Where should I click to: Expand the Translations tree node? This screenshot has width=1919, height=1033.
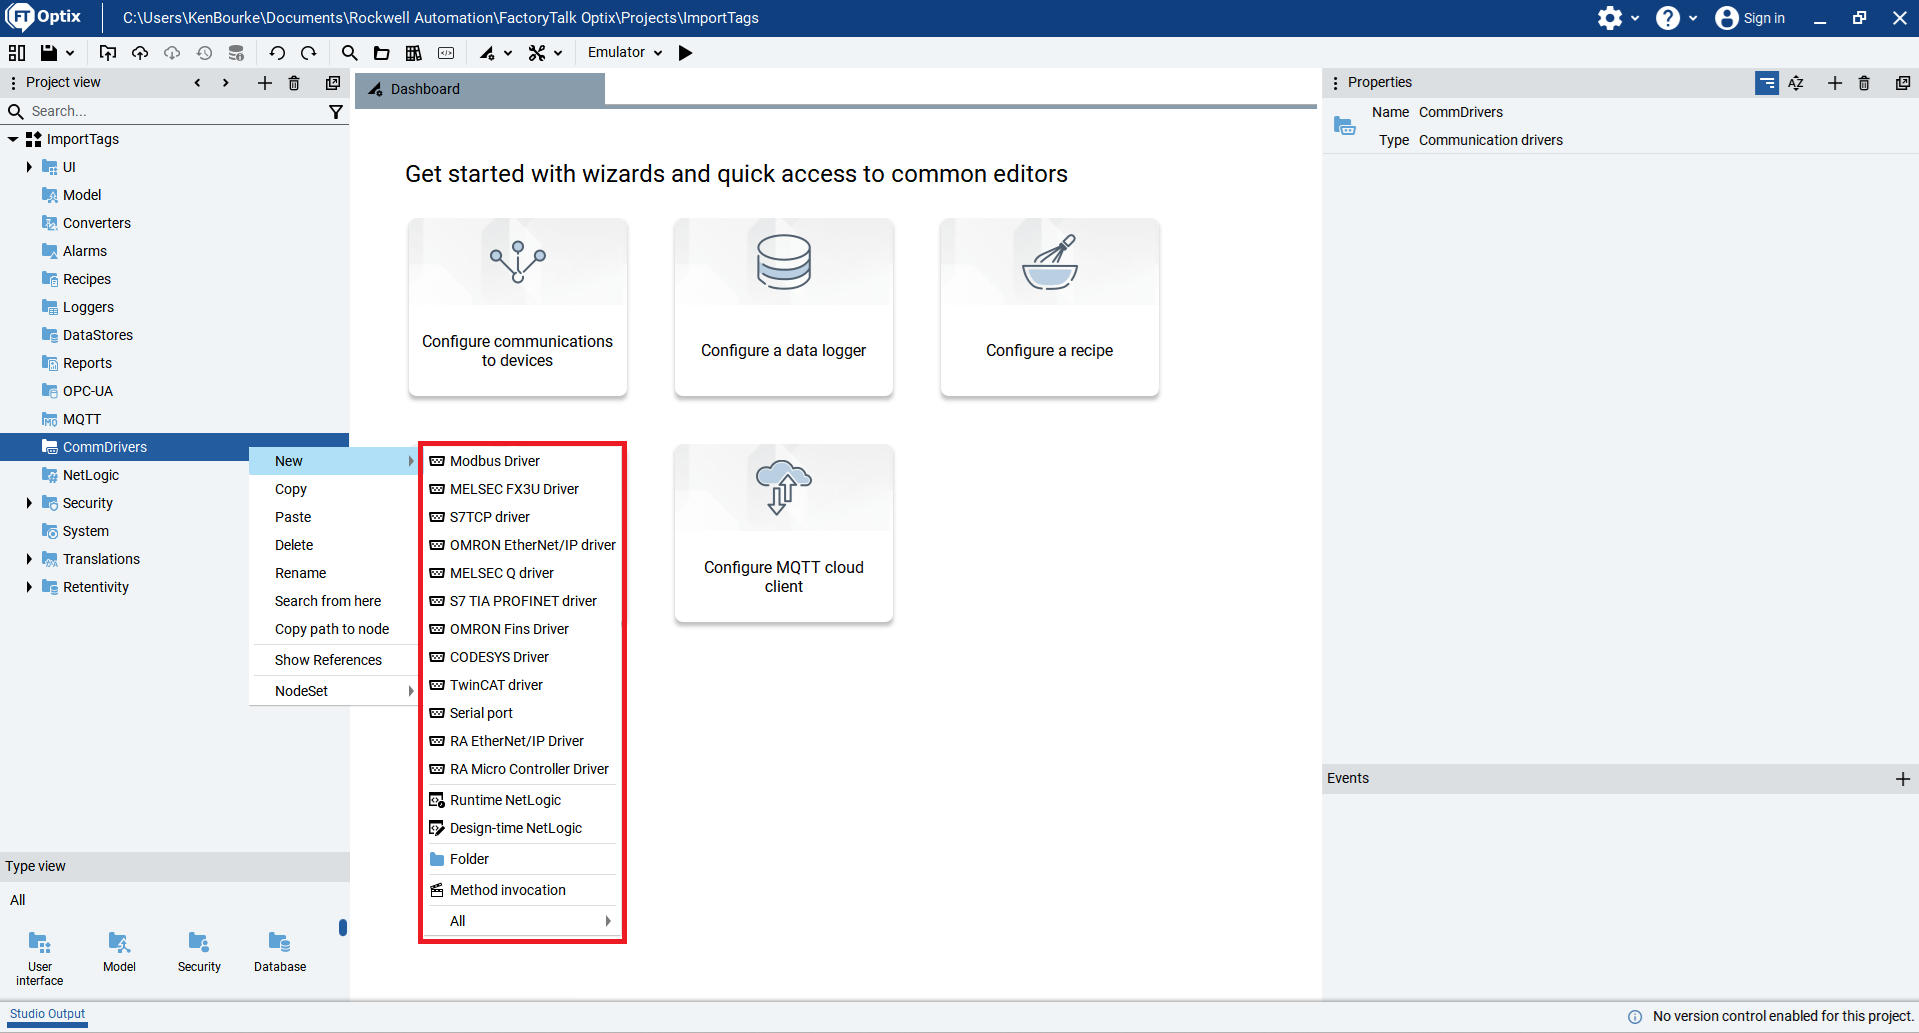(x=29, y=559)
